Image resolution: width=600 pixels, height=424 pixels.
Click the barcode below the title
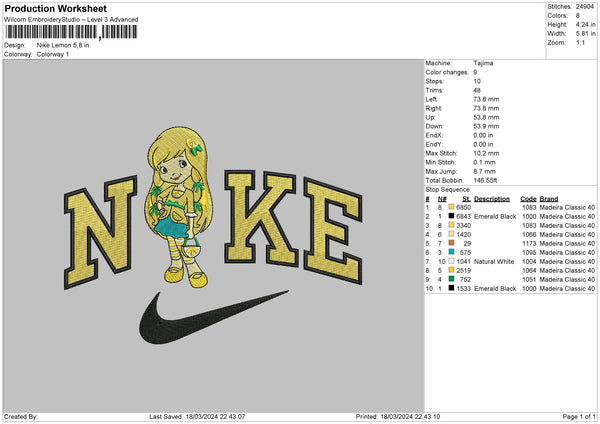click(x=68, y=34)
